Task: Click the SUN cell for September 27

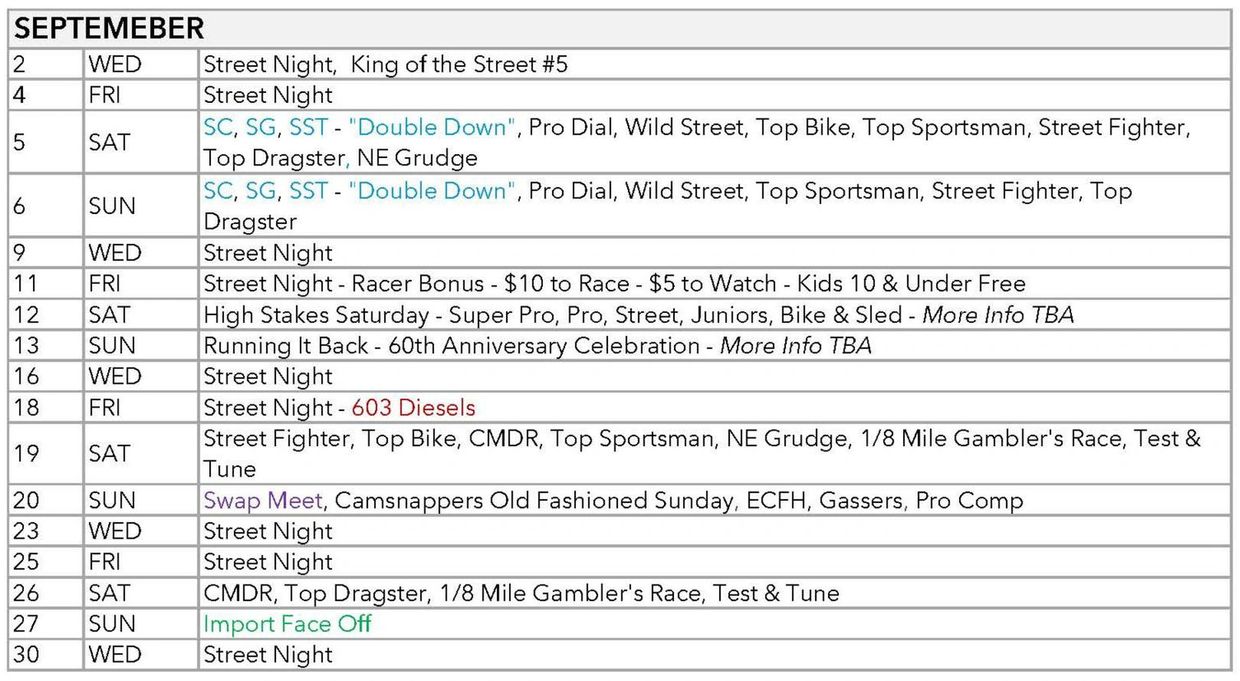Action: [x=110, y=624]
